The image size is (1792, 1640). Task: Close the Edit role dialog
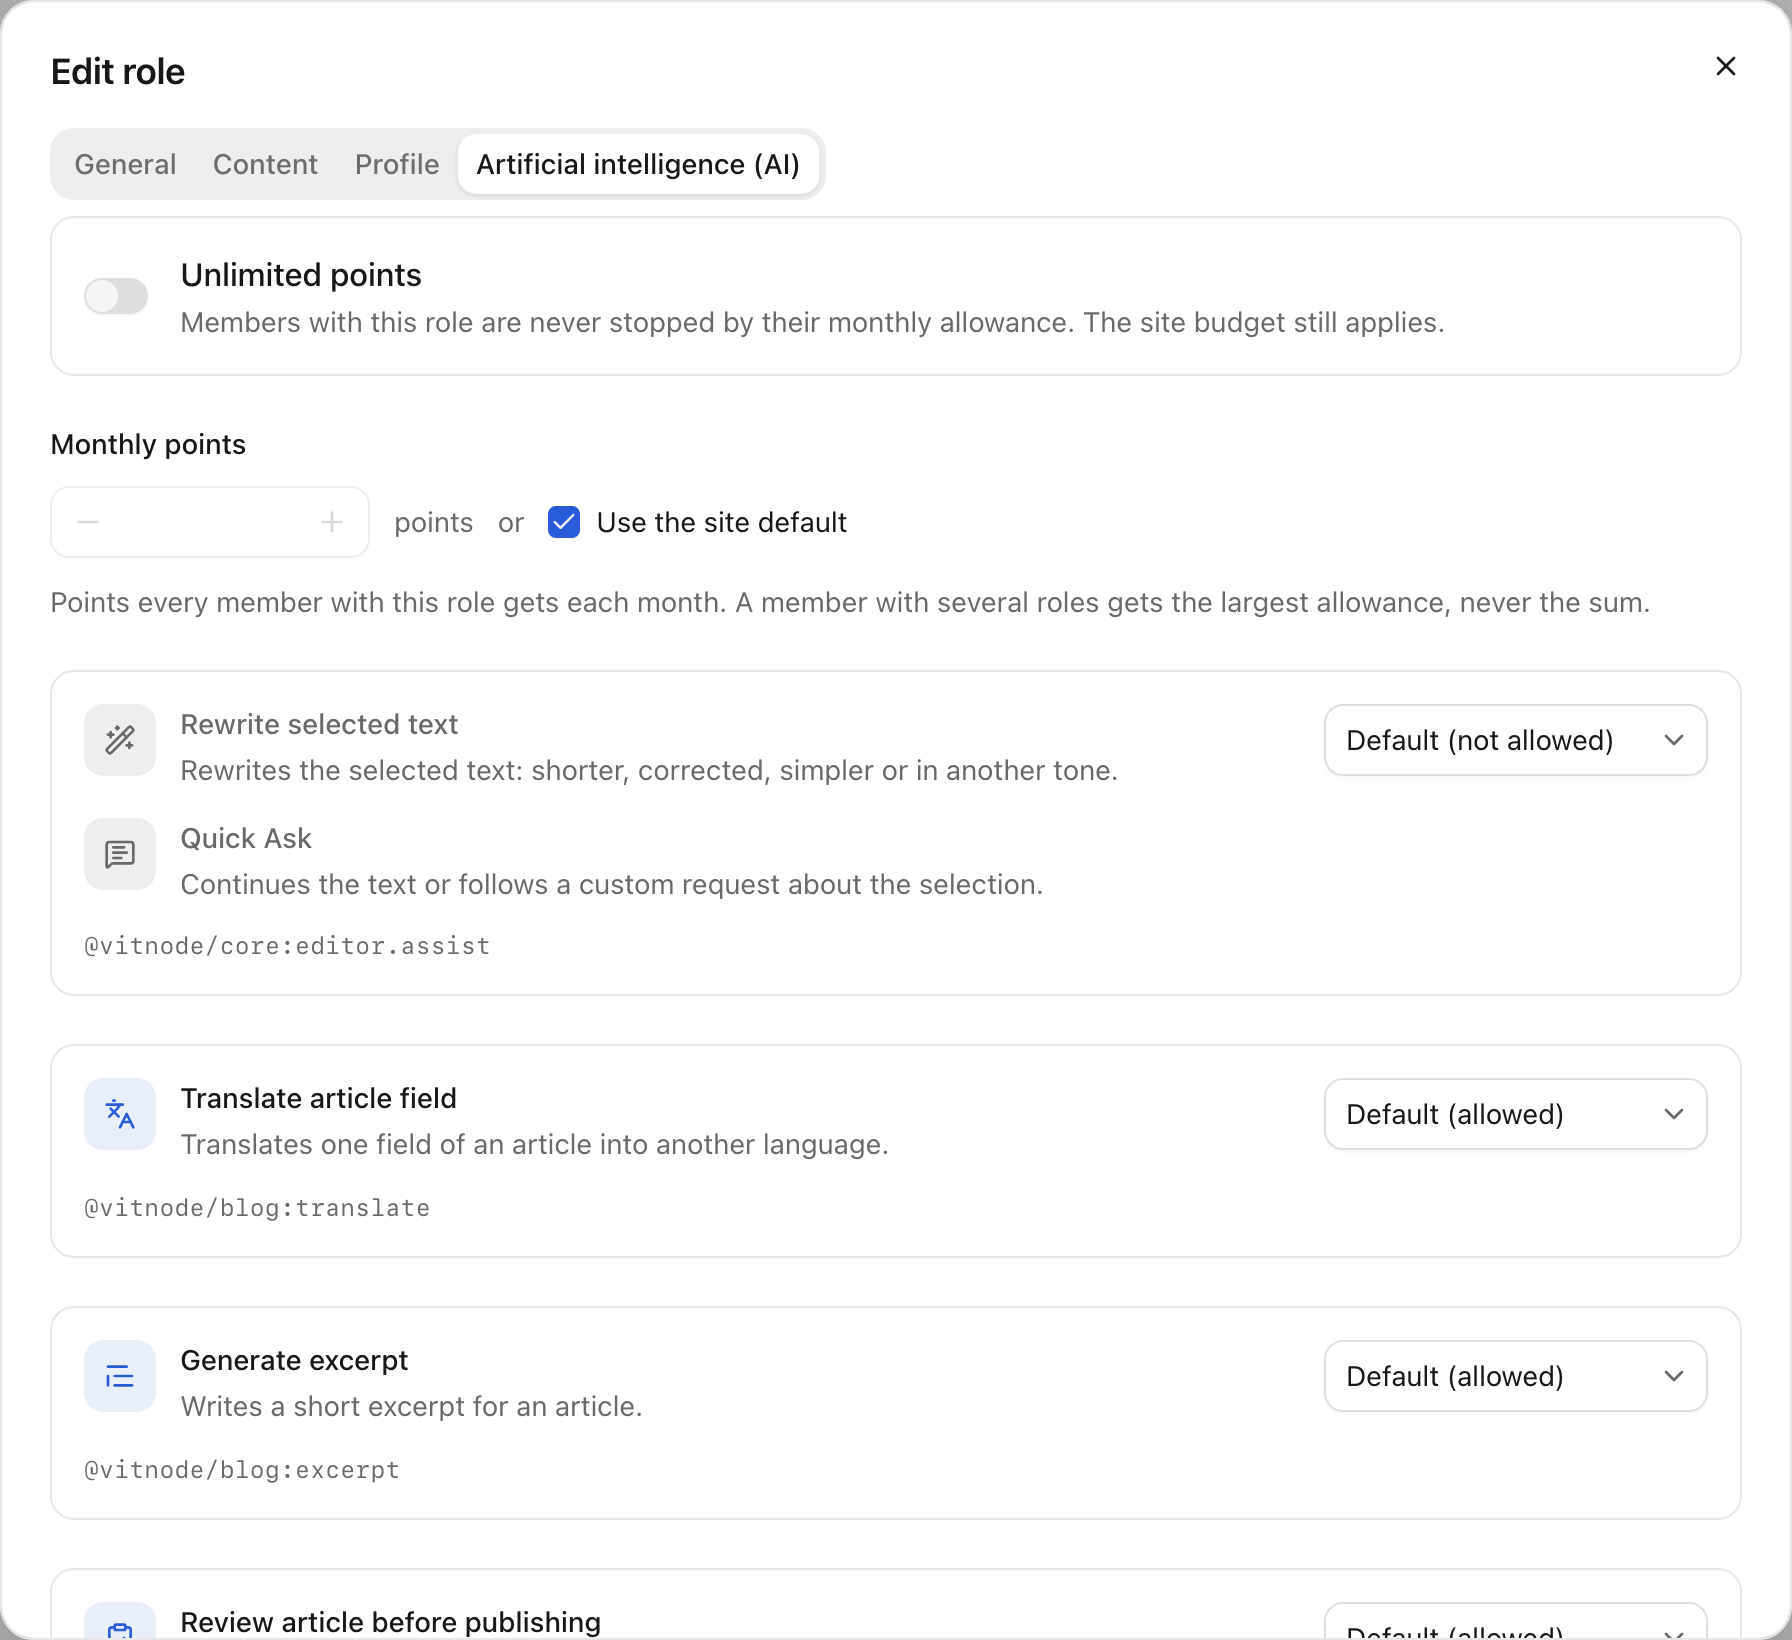[x=1725, y=66]
